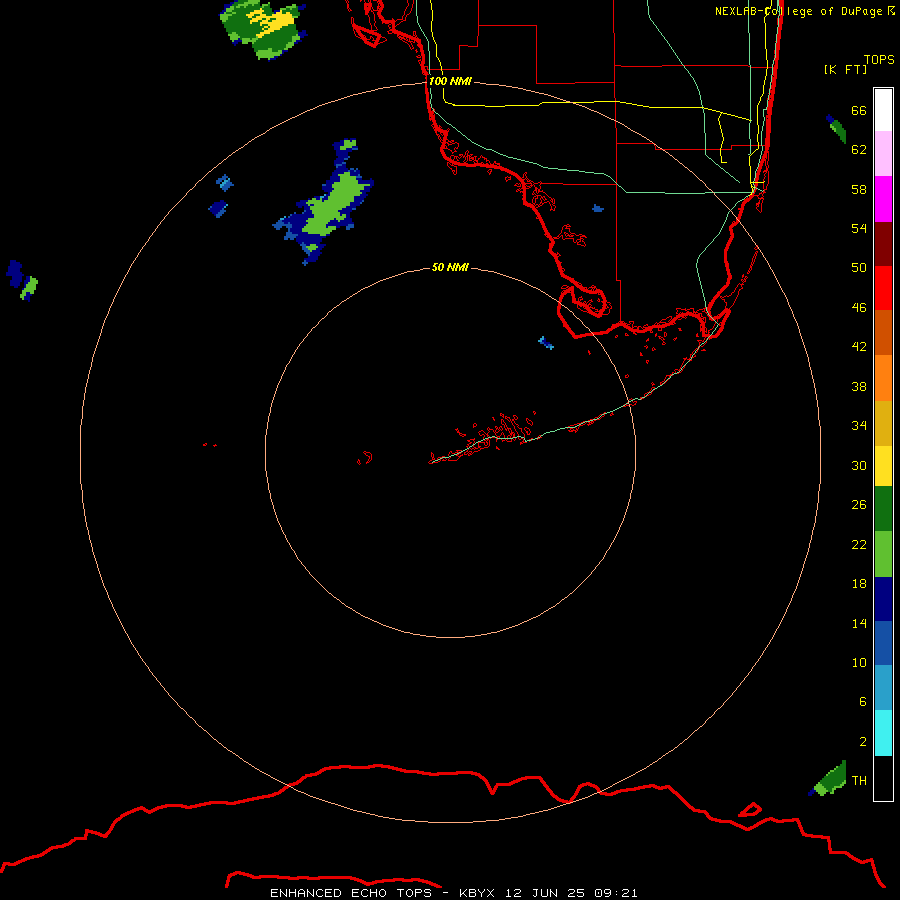
Task: Pick the cyan legend swatch
Action: [883, 733]
